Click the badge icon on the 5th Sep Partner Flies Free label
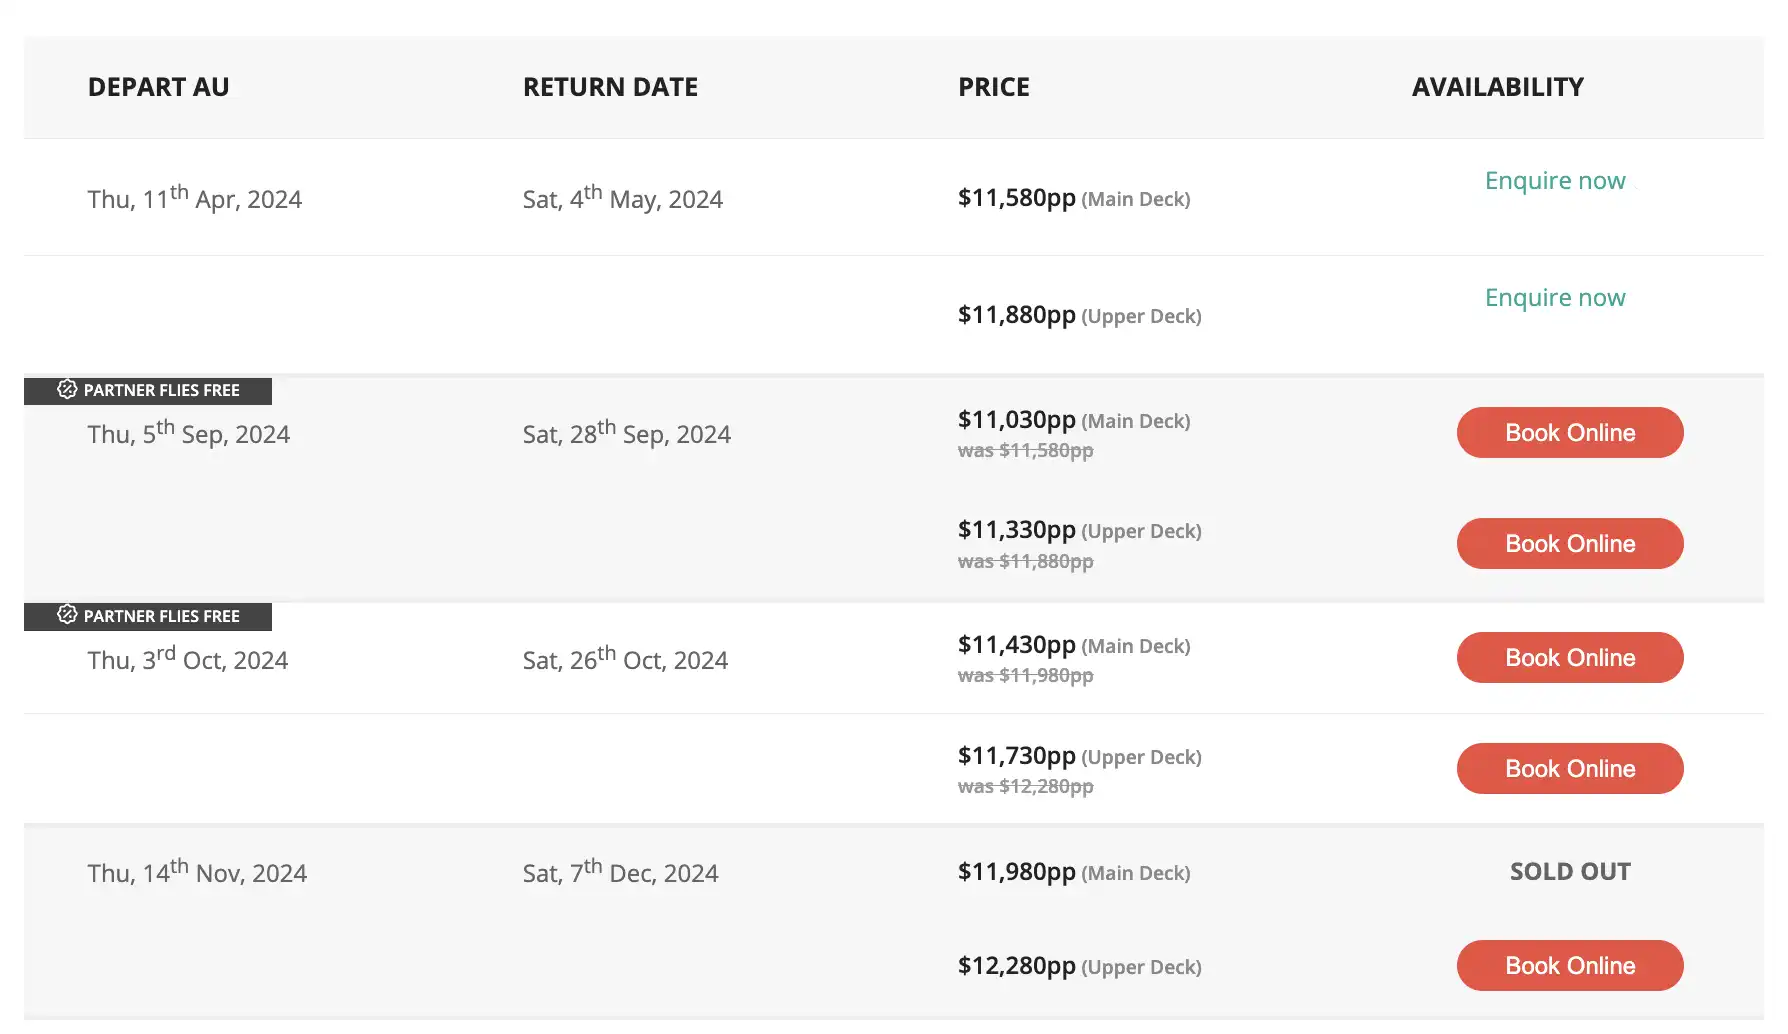The height and width of the screenshot is (1034, 1788). [x=67, y=390]
